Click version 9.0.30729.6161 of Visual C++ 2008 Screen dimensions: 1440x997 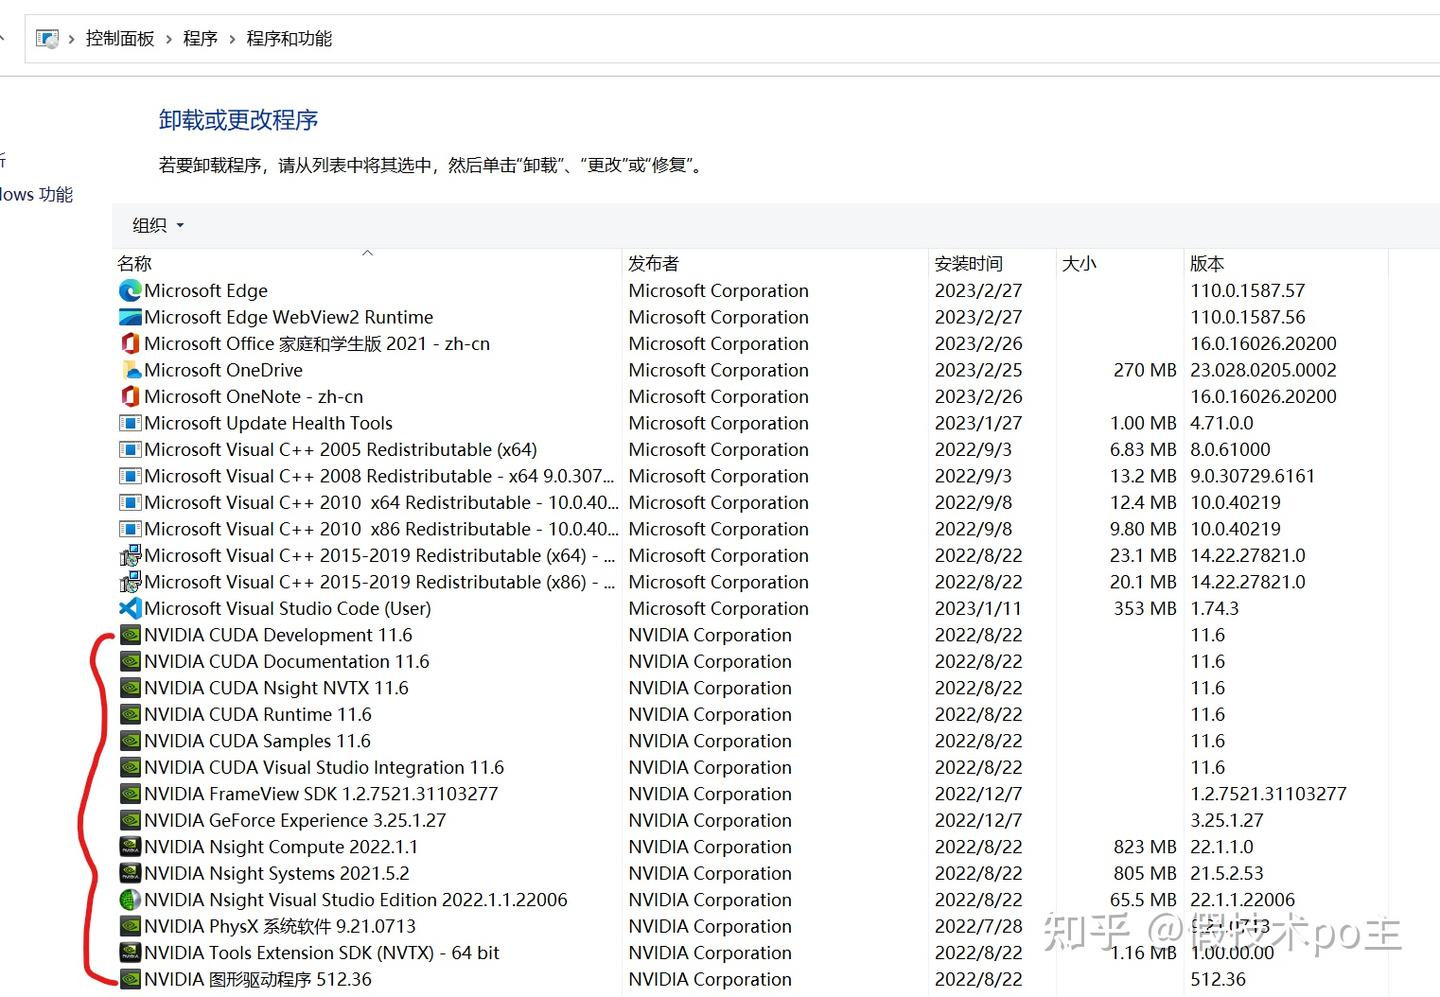(1253, 476)
